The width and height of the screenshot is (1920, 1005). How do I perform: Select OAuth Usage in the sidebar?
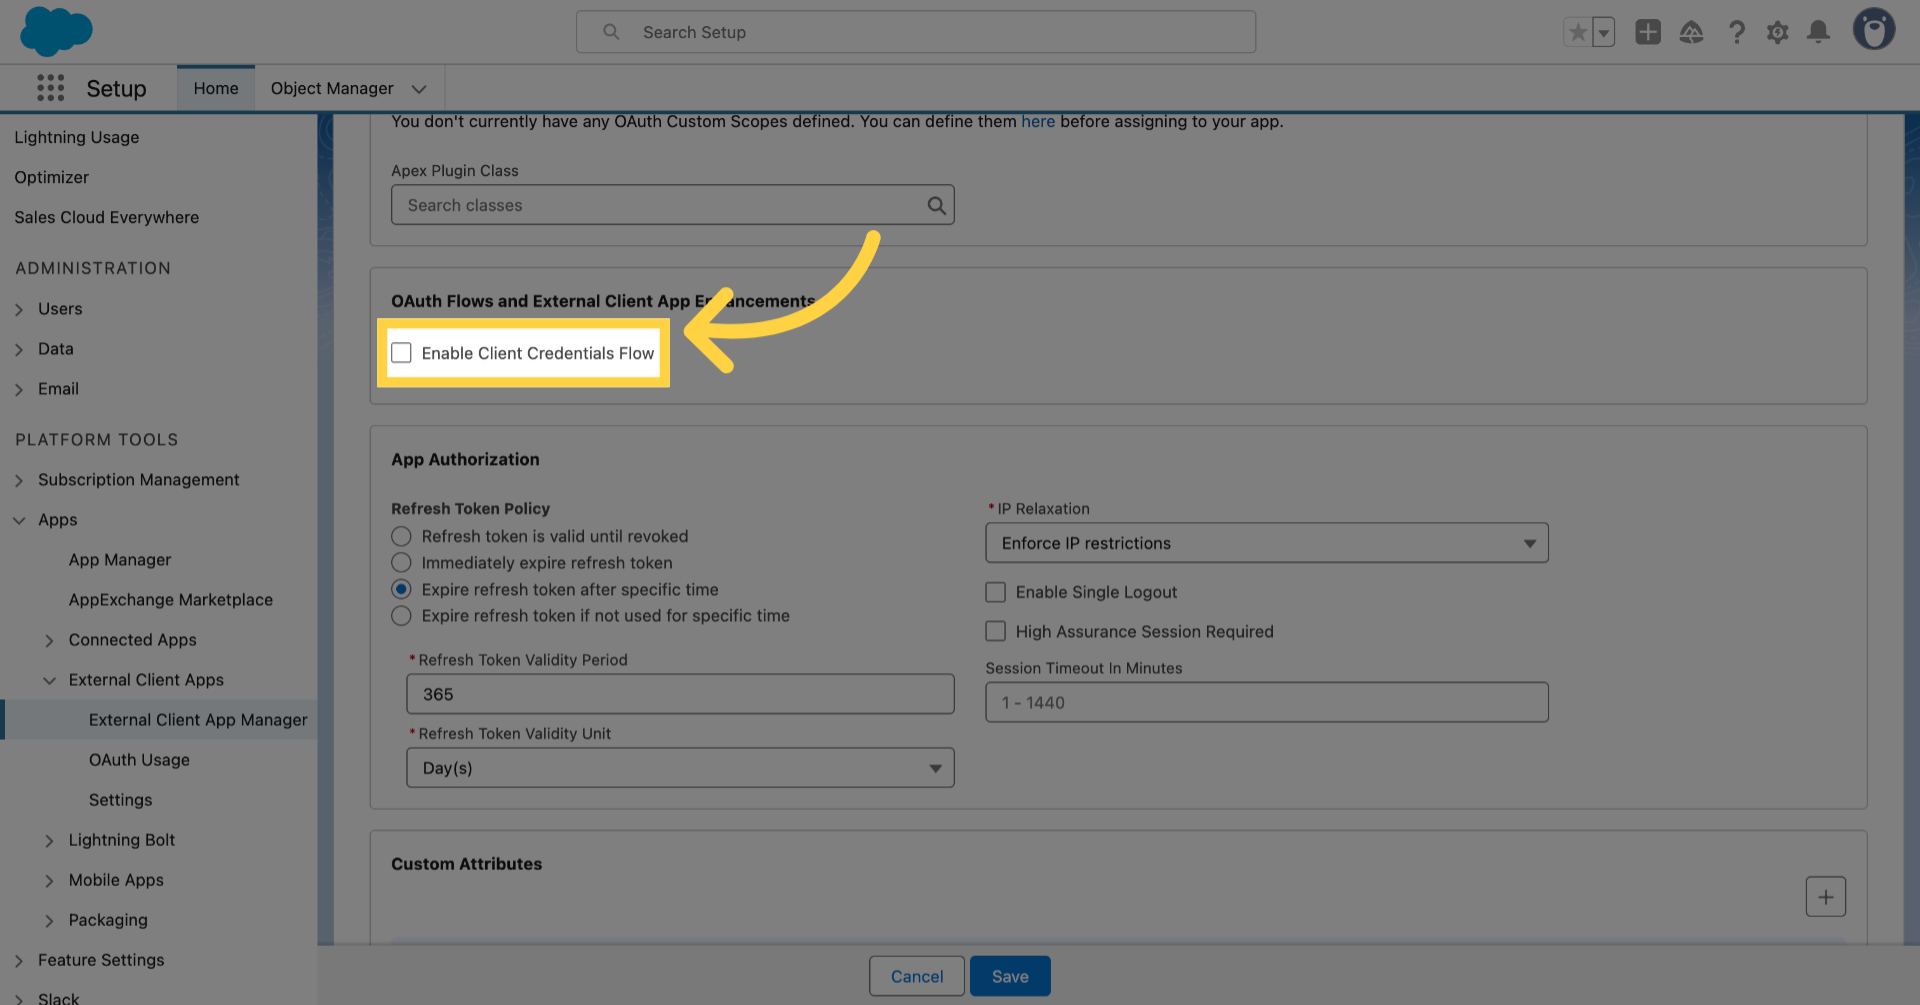[x=139, y=759]
